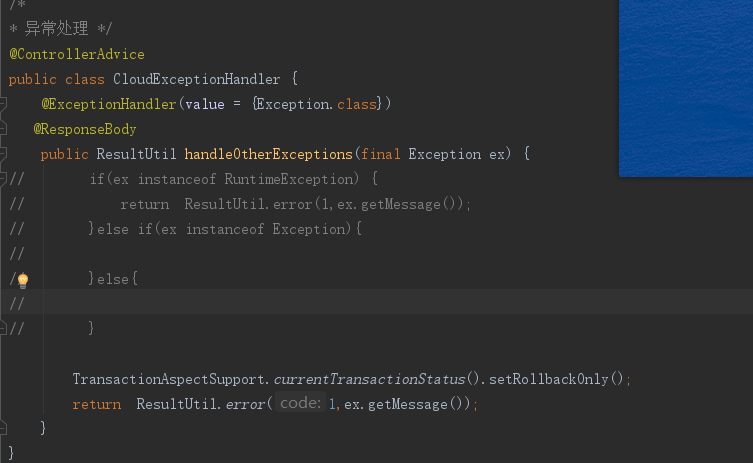The width and height of the screenshot is (753, 463).
Task: Click the blue image panel at right
Action: (686, 88)
